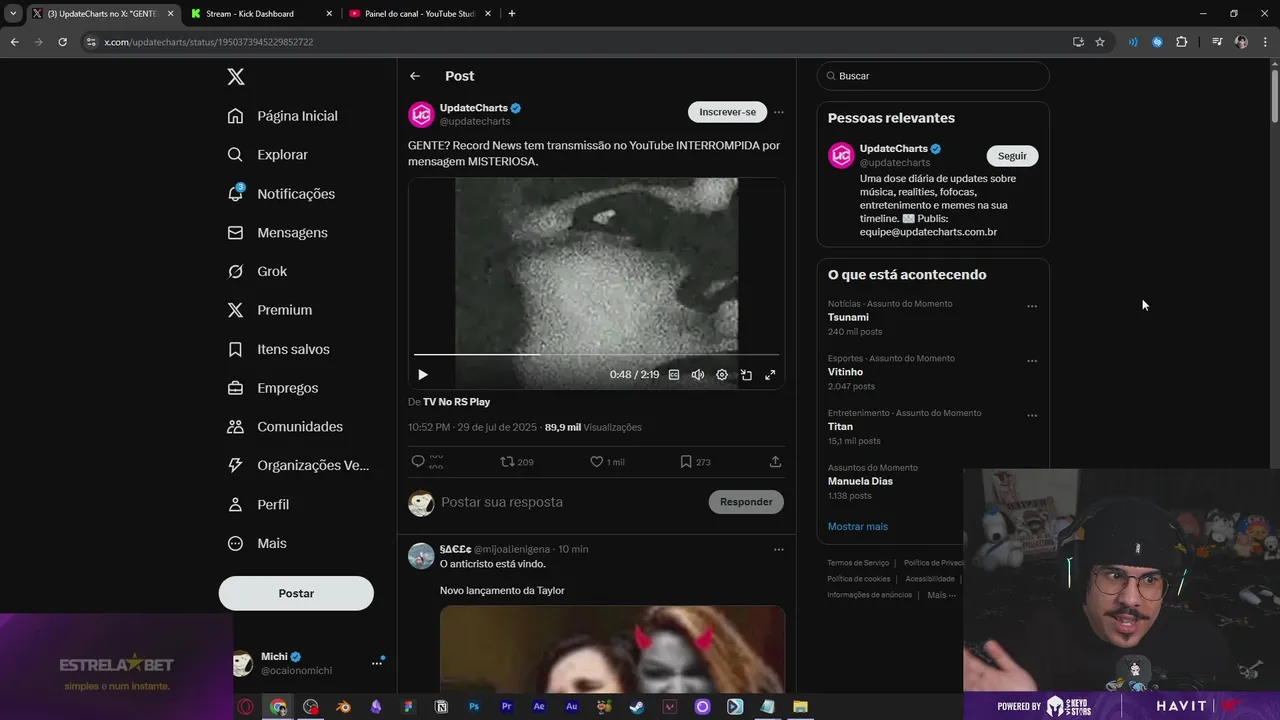The image size is (1280, 720).
Task: Open Chrome extensions puzzle icon
Action: 1182,42
